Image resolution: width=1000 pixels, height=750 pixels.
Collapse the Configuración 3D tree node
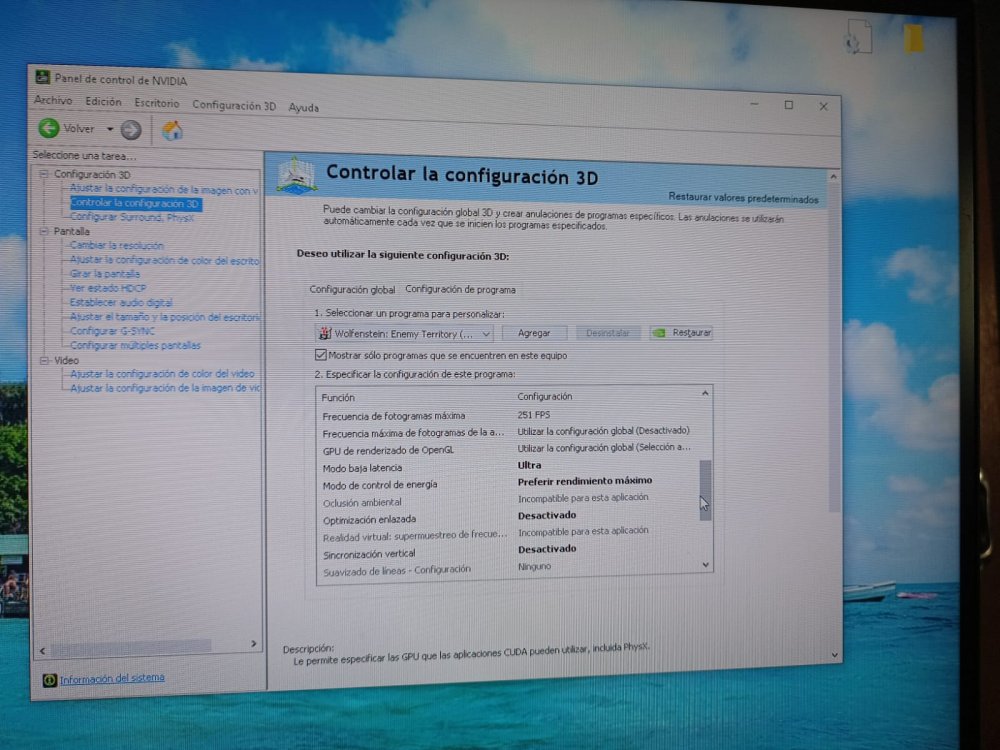44,173
